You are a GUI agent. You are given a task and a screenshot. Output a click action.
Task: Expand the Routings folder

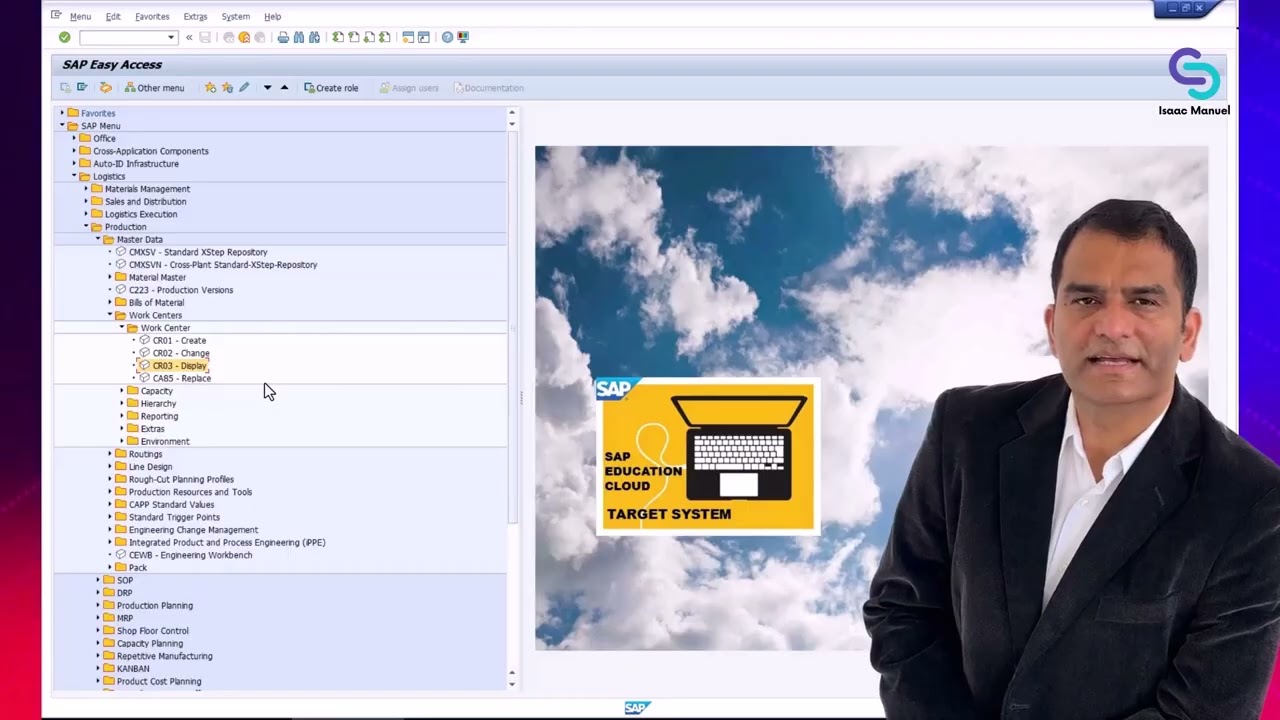tap(110, 454)
